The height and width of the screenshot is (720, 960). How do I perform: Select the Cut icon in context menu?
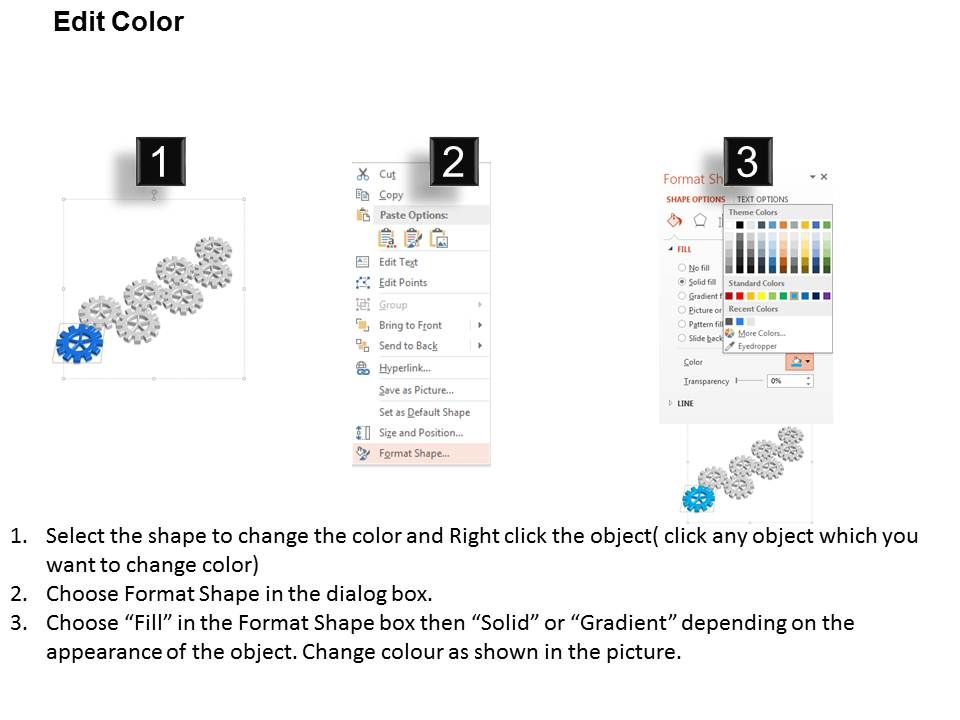pyautogui.click(x=362, y=172)
